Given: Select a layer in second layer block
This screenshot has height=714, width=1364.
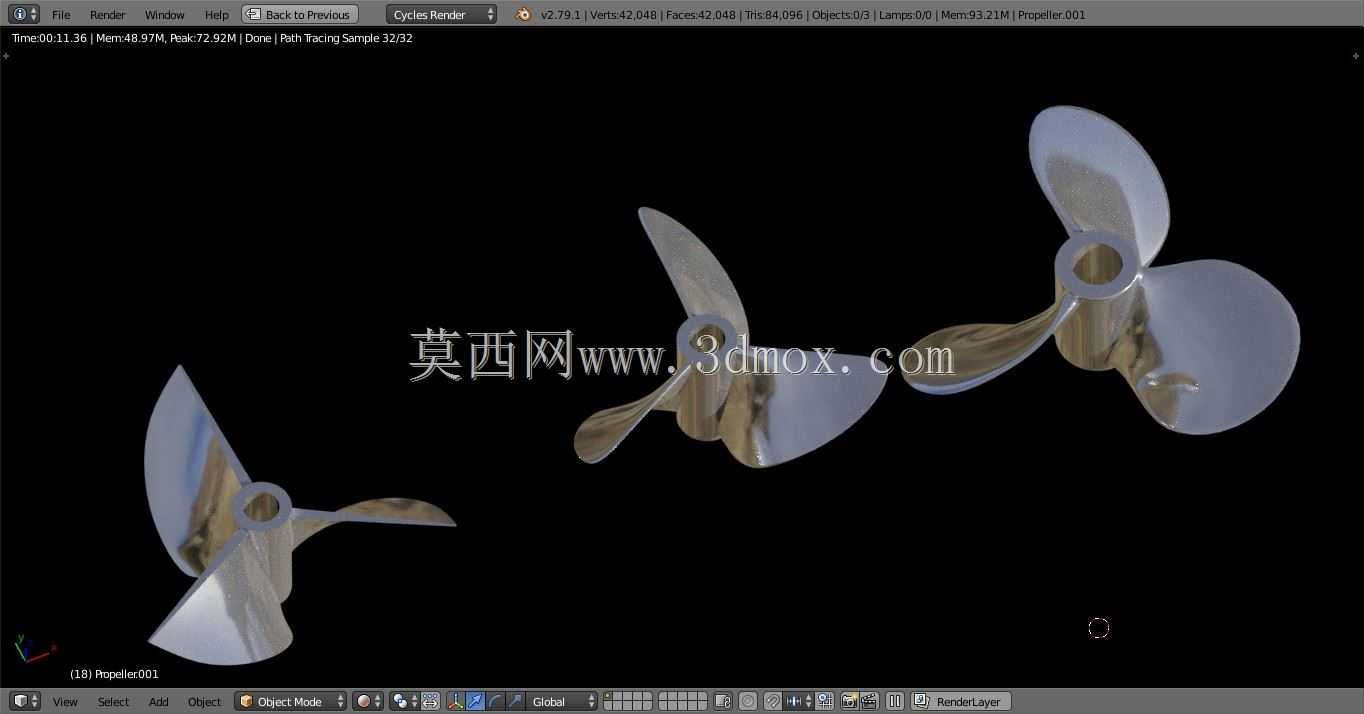Looking at the screenshot, I should [683, 702].
